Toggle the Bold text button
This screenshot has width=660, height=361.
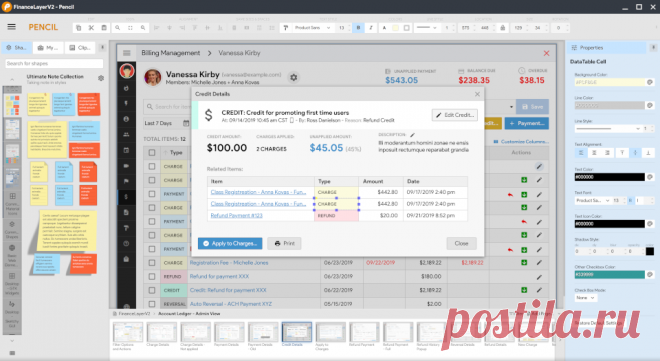click(358, 28)
